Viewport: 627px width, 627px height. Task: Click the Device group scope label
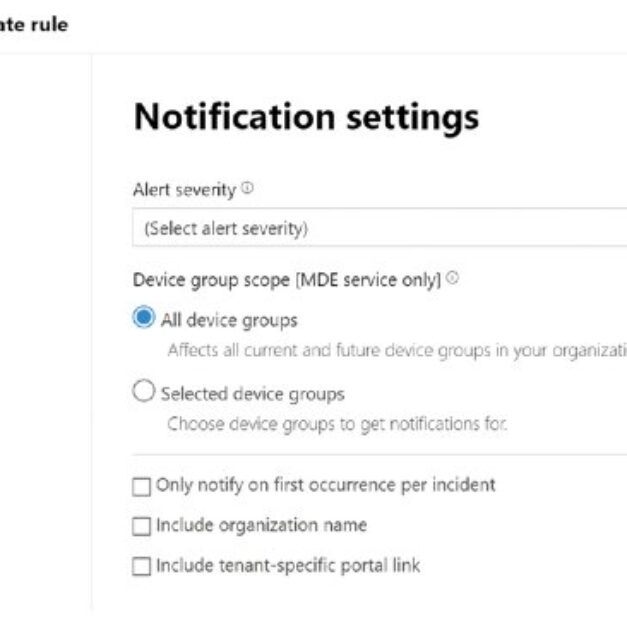[286, 281]
